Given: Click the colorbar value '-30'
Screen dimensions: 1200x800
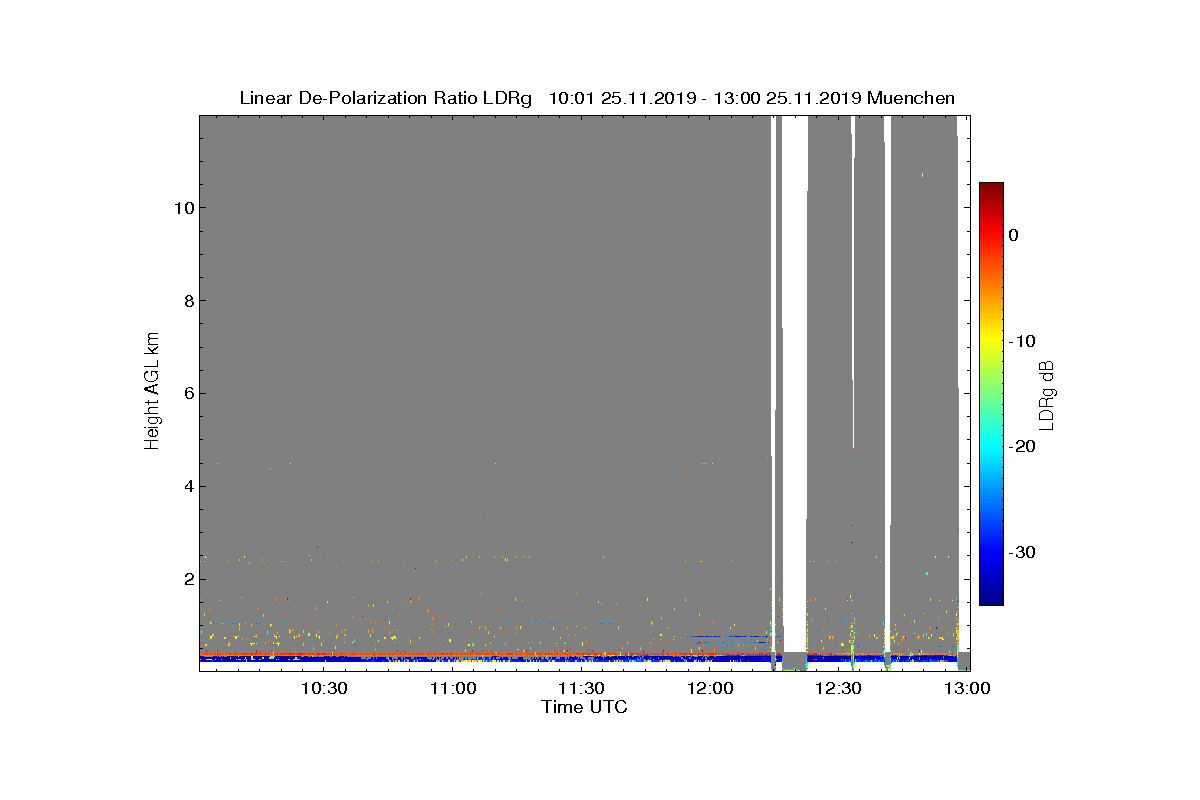Looking at the screenshot, I should (1021, 553).
